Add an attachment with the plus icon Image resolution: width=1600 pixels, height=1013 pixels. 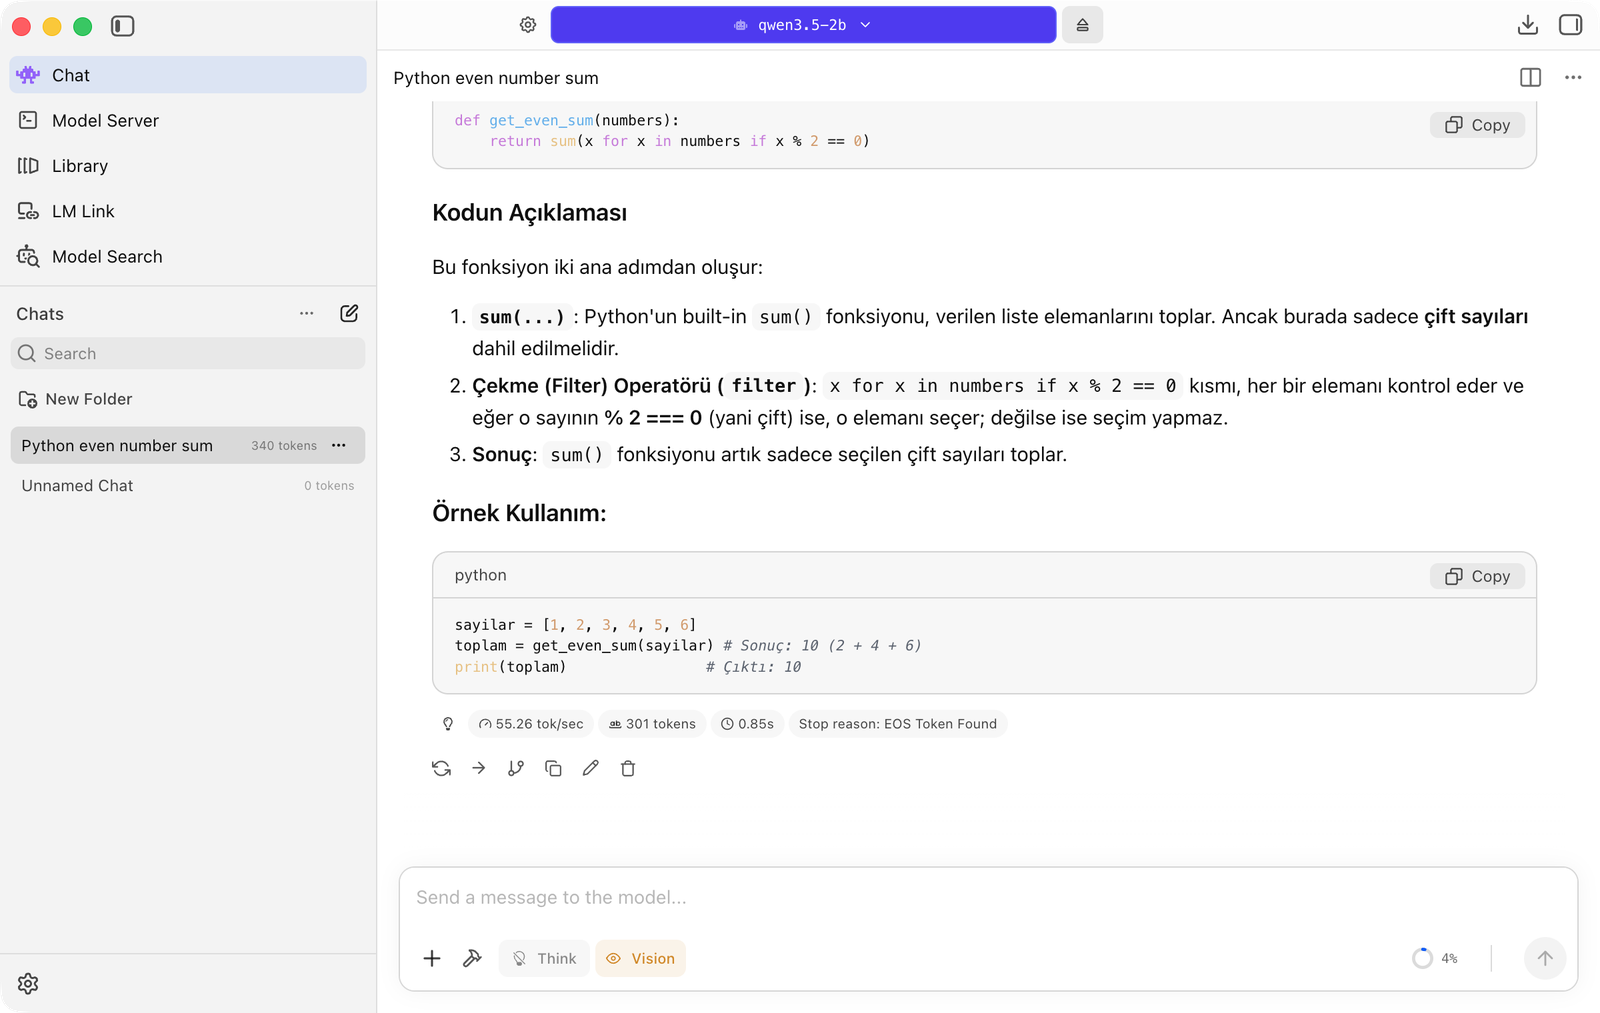pos(432,958)
